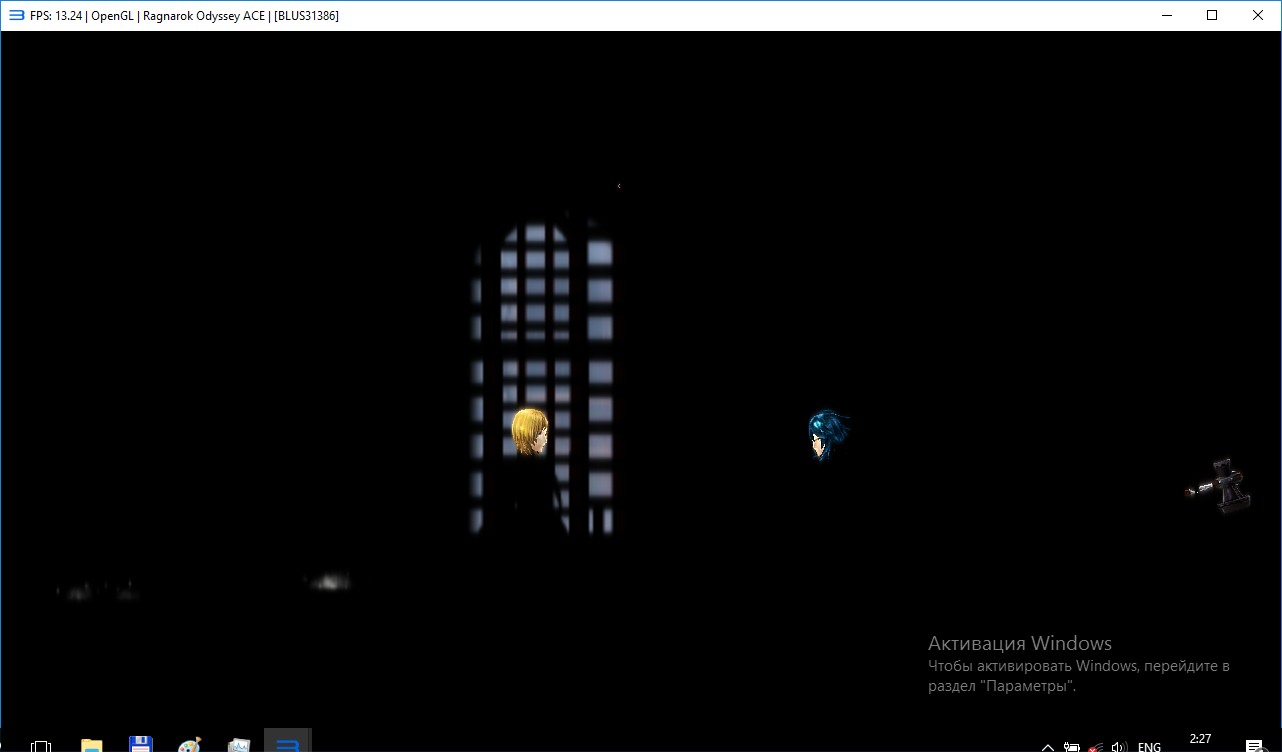The image size is (1282, 752).
Task: Select the active RPCS3 taskbar button
Action: 288,741
